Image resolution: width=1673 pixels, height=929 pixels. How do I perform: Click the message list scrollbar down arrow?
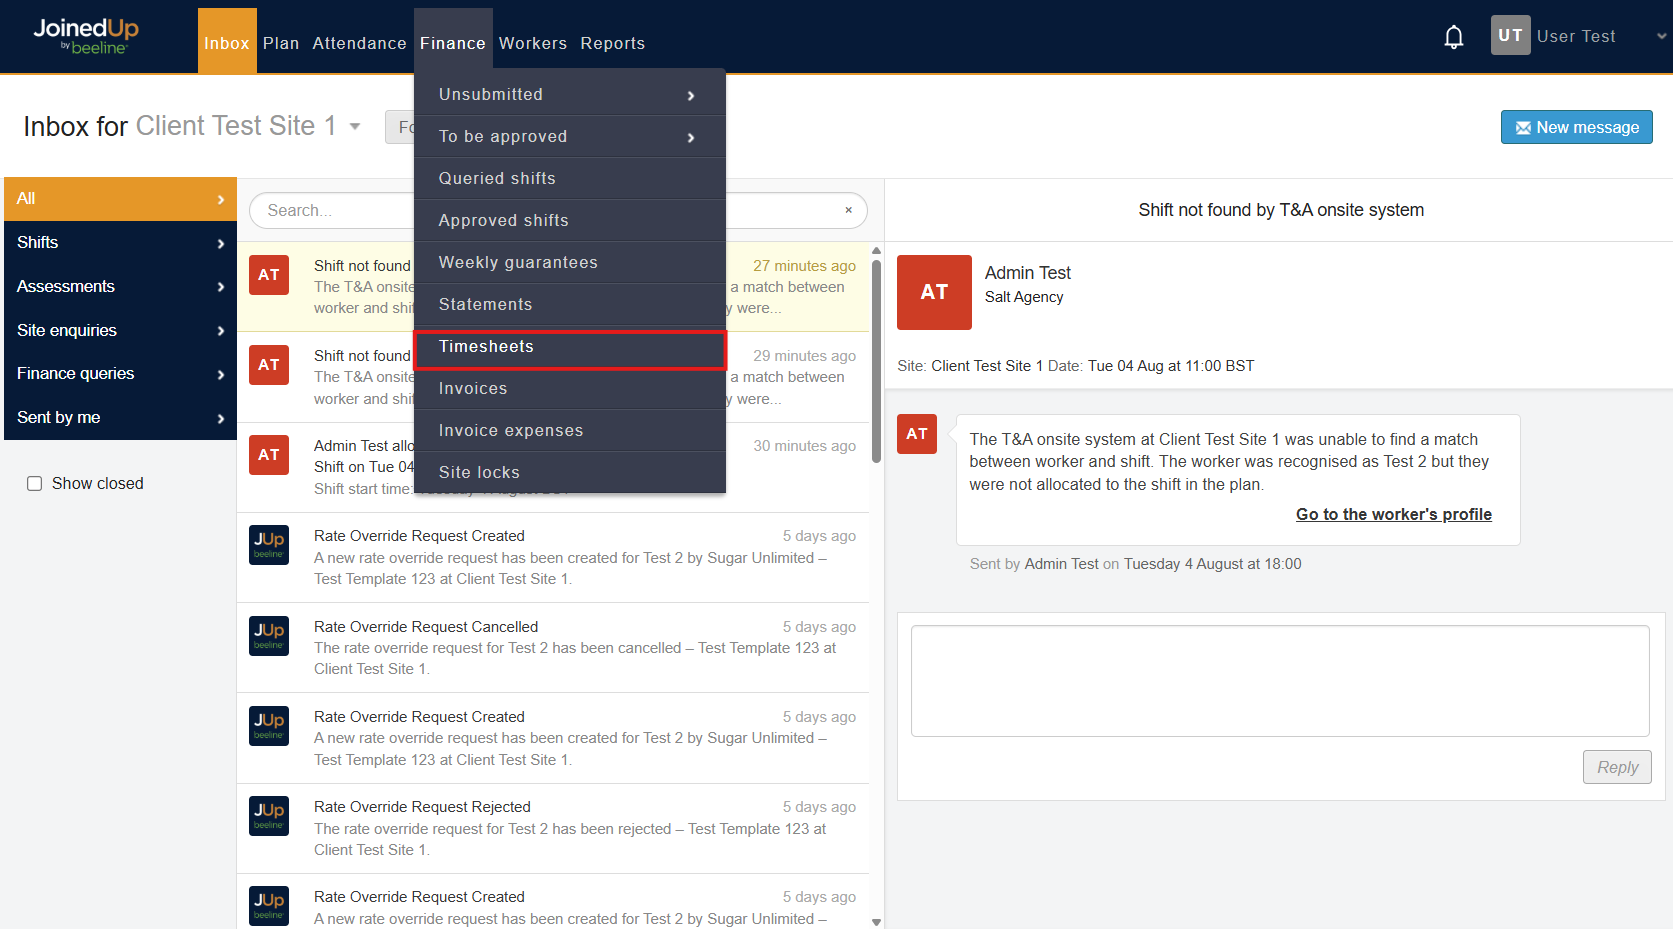877,922
